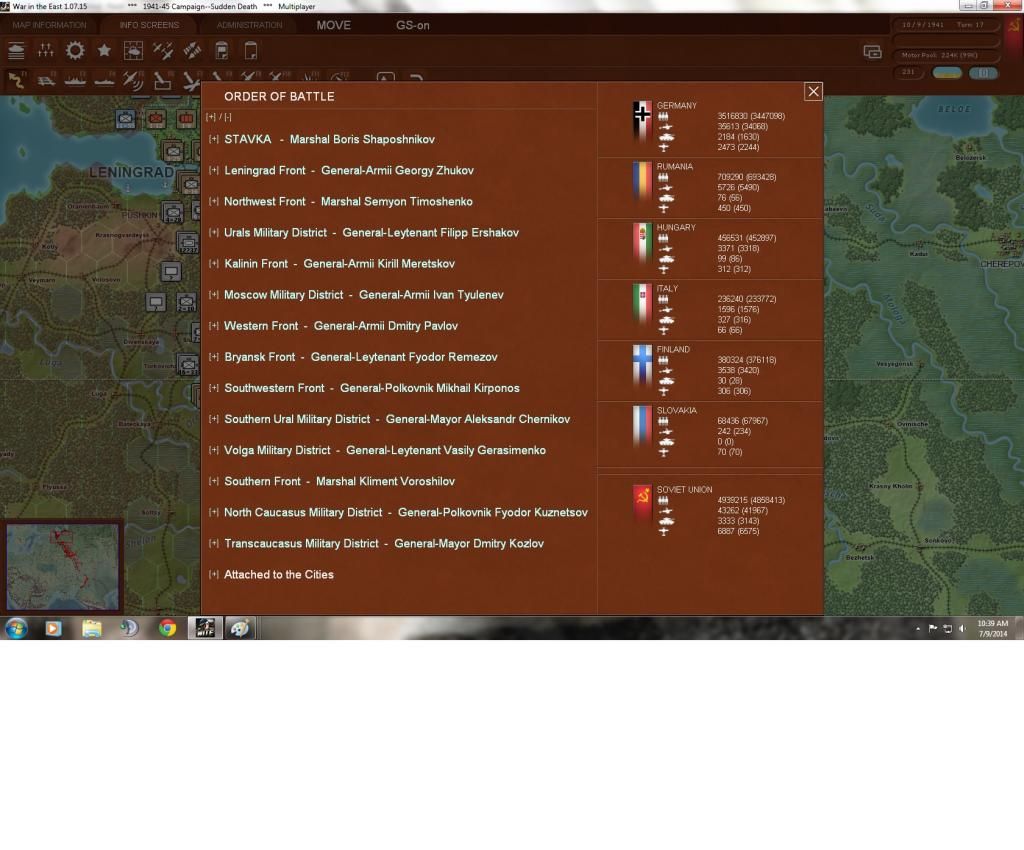Expand the Kalinin Front entry
Viewport: 1024px width, 850px height.
(214, 264)
